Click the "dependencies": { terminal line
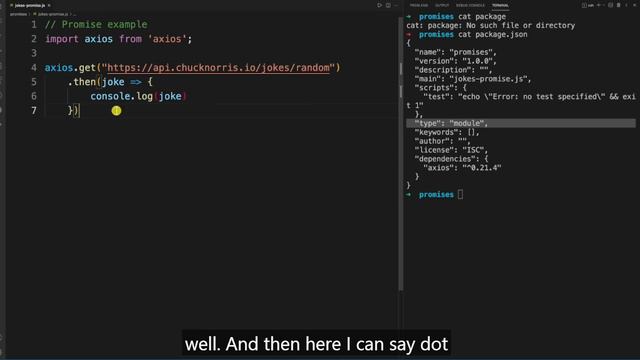Image resolution: width=640 pixels, height=360 pixels. tap(451, 159)
